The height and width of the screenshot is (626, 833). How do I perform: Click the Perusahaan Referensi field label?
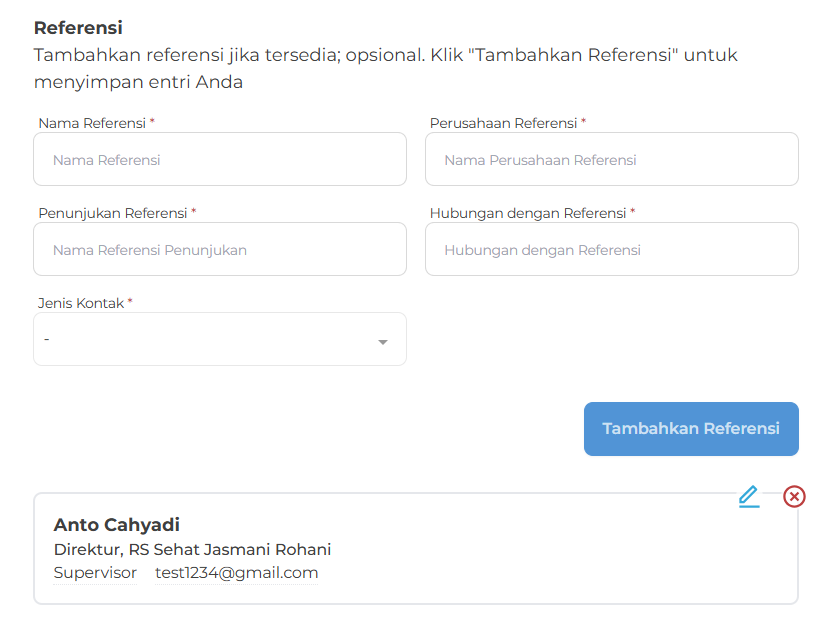[x=503, y=123]
